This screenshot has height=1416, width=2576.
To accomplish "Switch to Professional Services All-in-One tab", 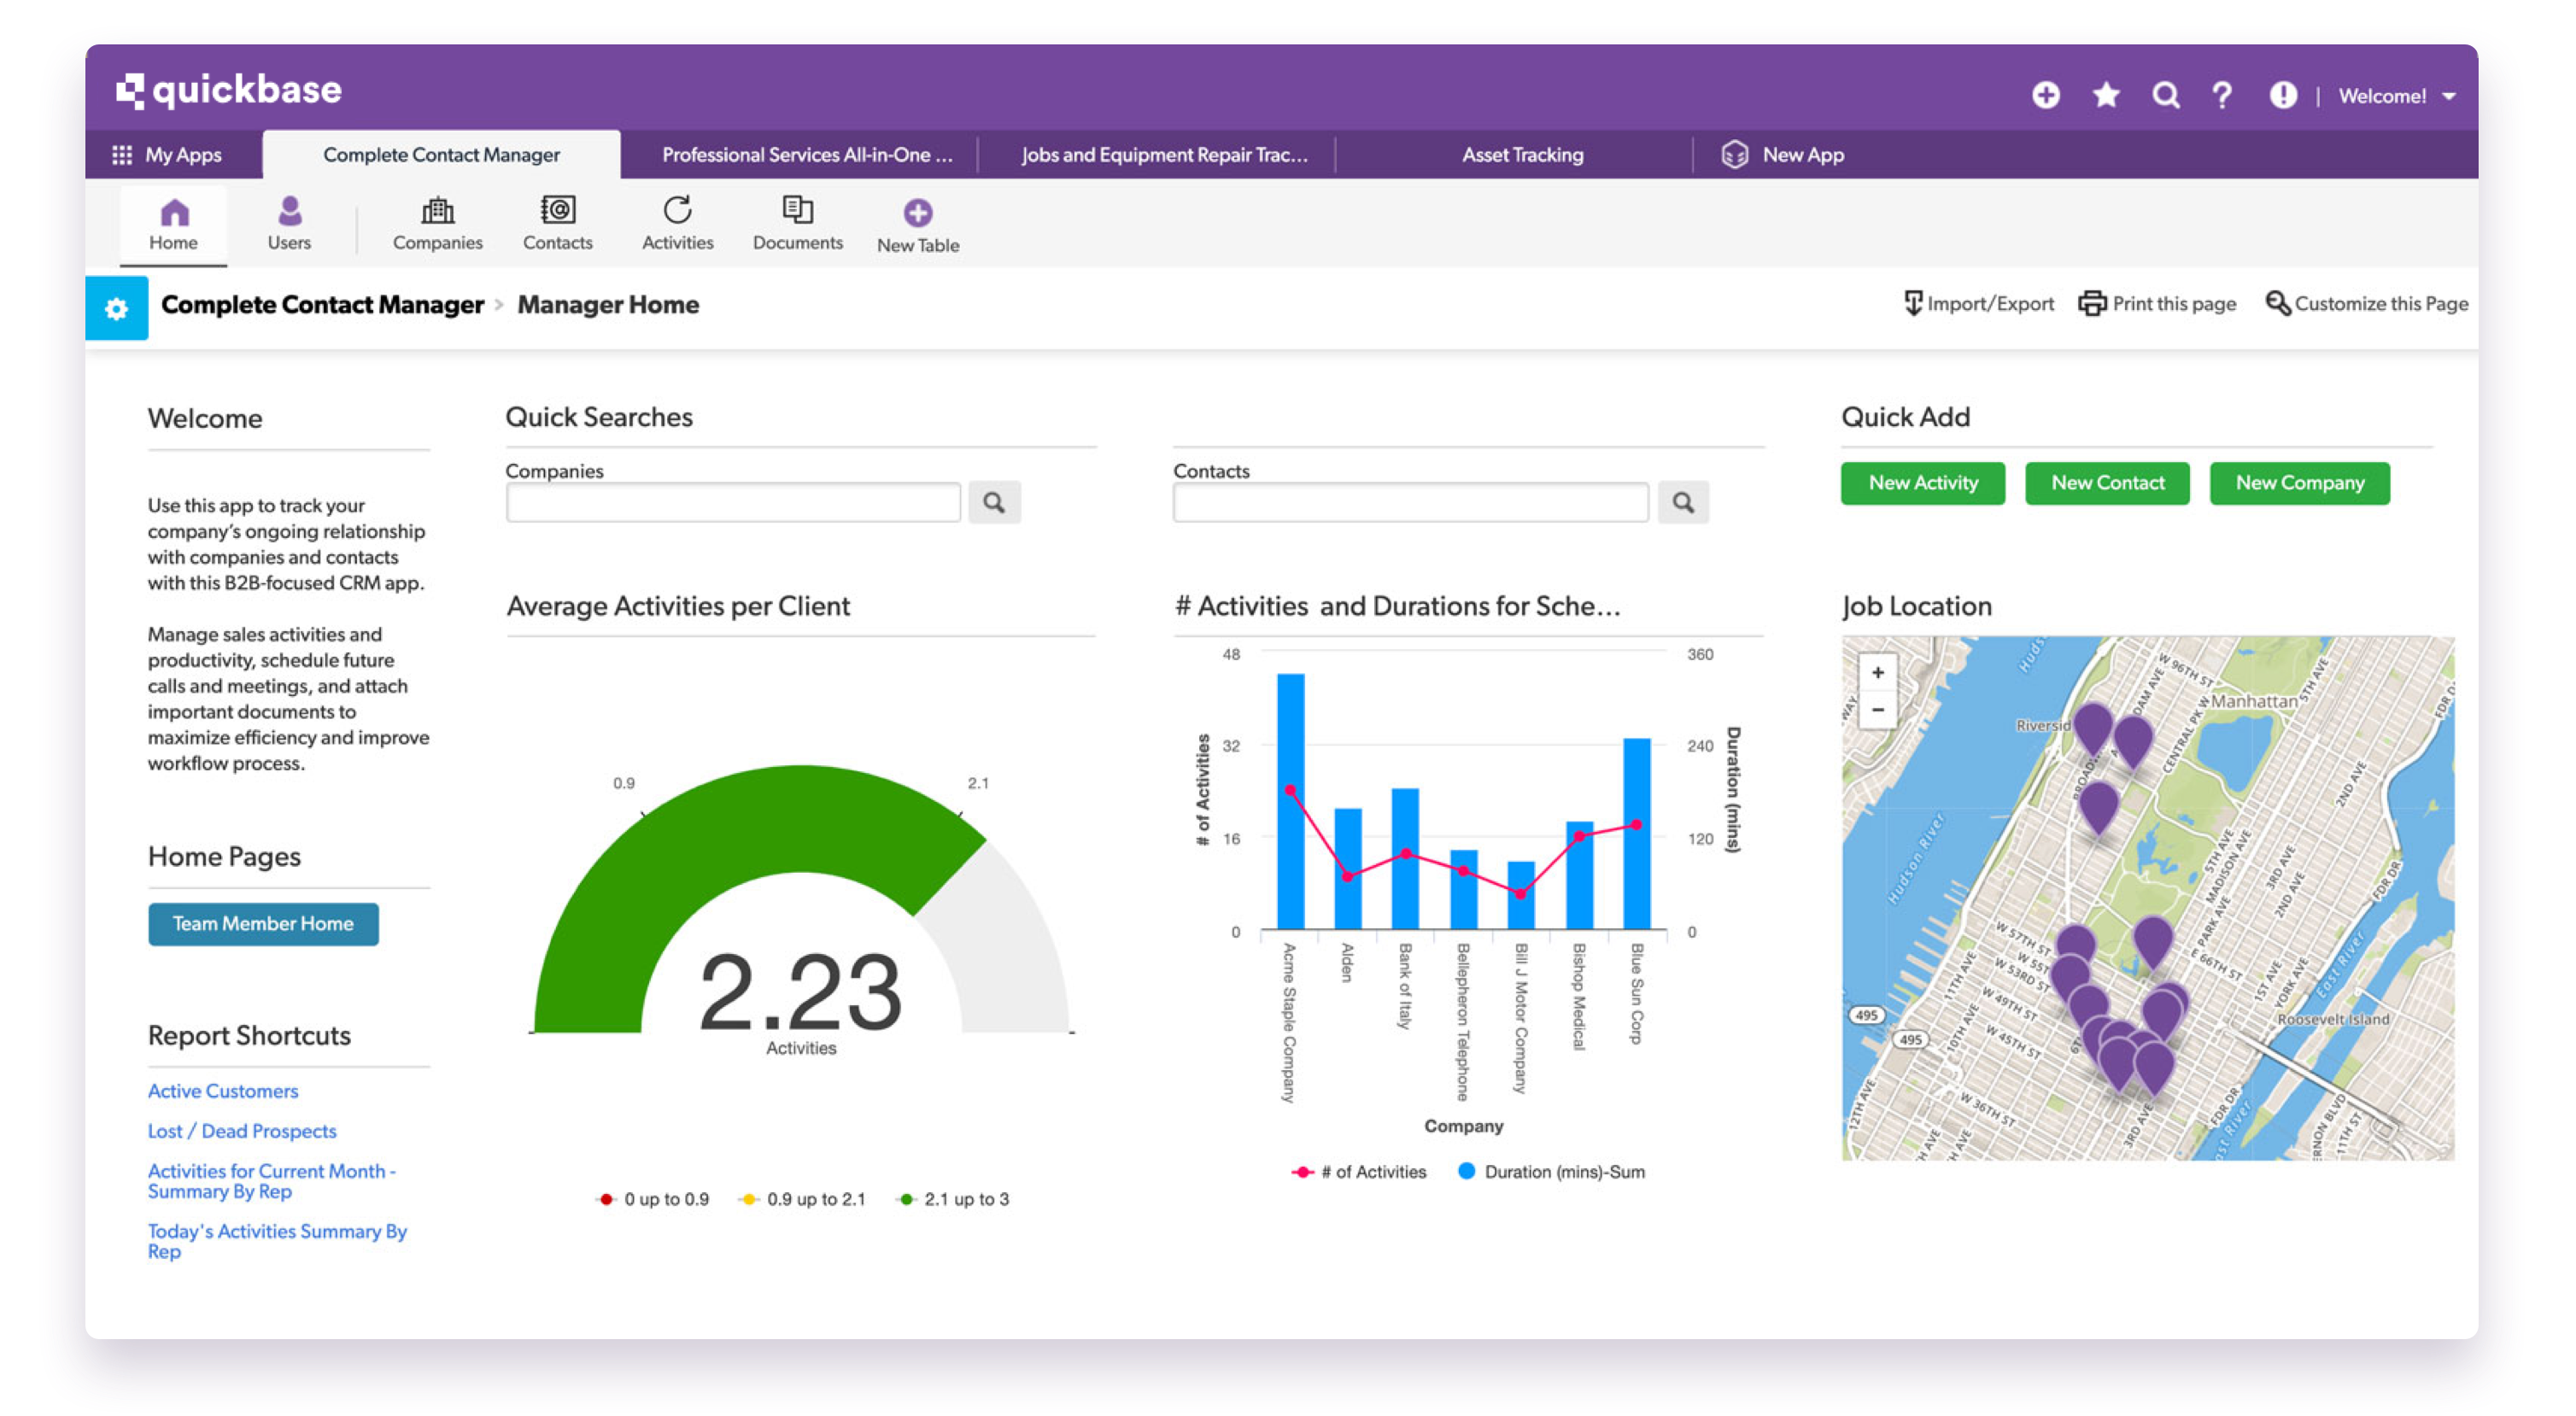I will [x=806, y=155].
